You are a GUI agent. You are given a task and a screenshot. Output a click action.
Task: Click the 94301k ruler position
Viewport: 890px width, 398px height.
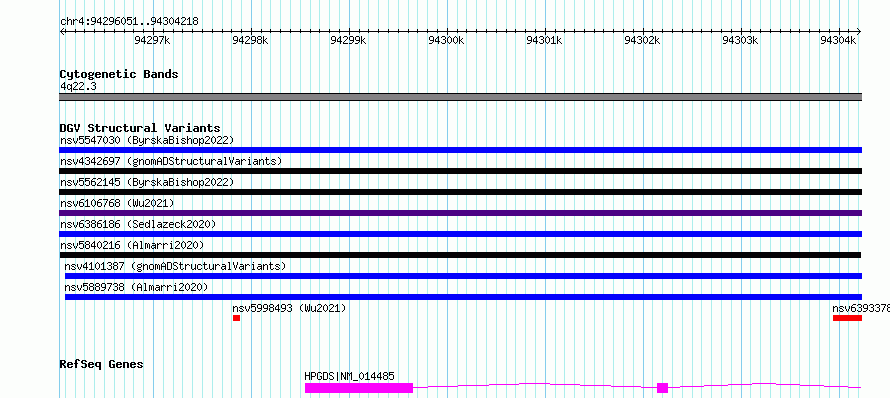(544, 40)
